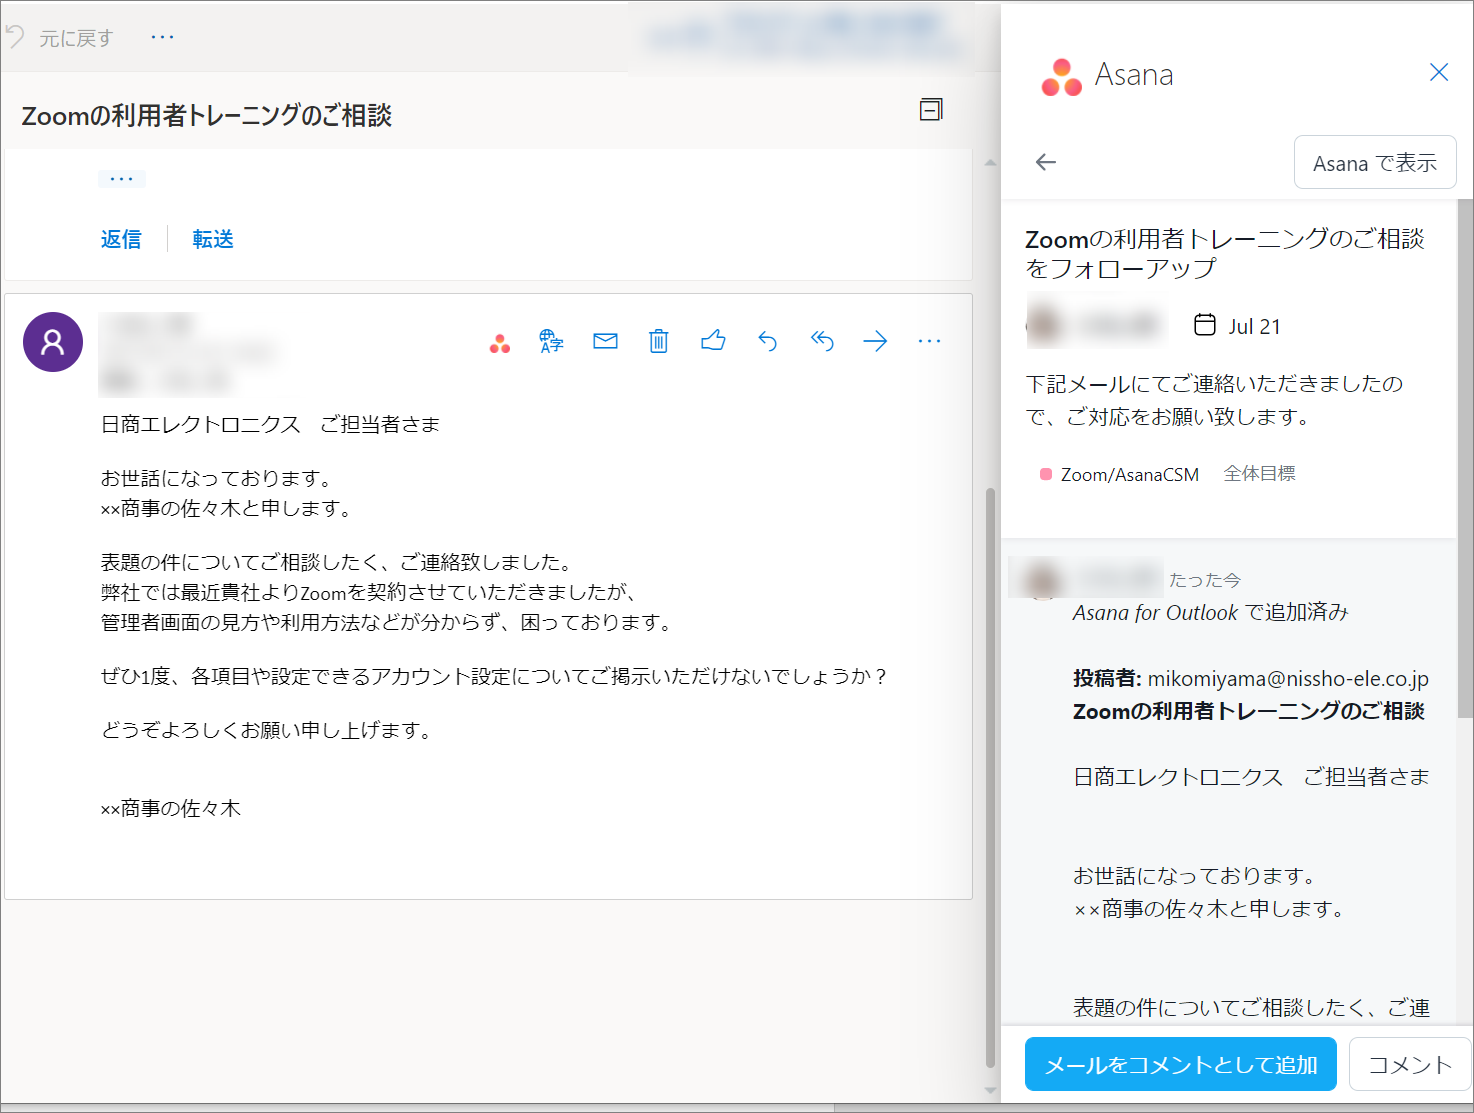Collapse the conversation with the square icon
1474x1113 pixels.
pyautogui.click(x=931, y=110)
